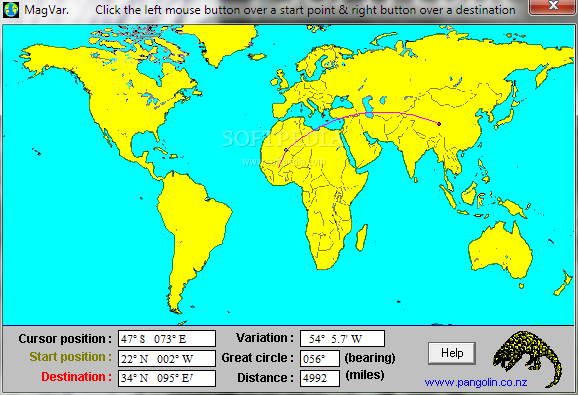Viewport: 578px width, 395px height.
Task: Click the start point marker in West Africa
Action: click(x=285, y=150)
